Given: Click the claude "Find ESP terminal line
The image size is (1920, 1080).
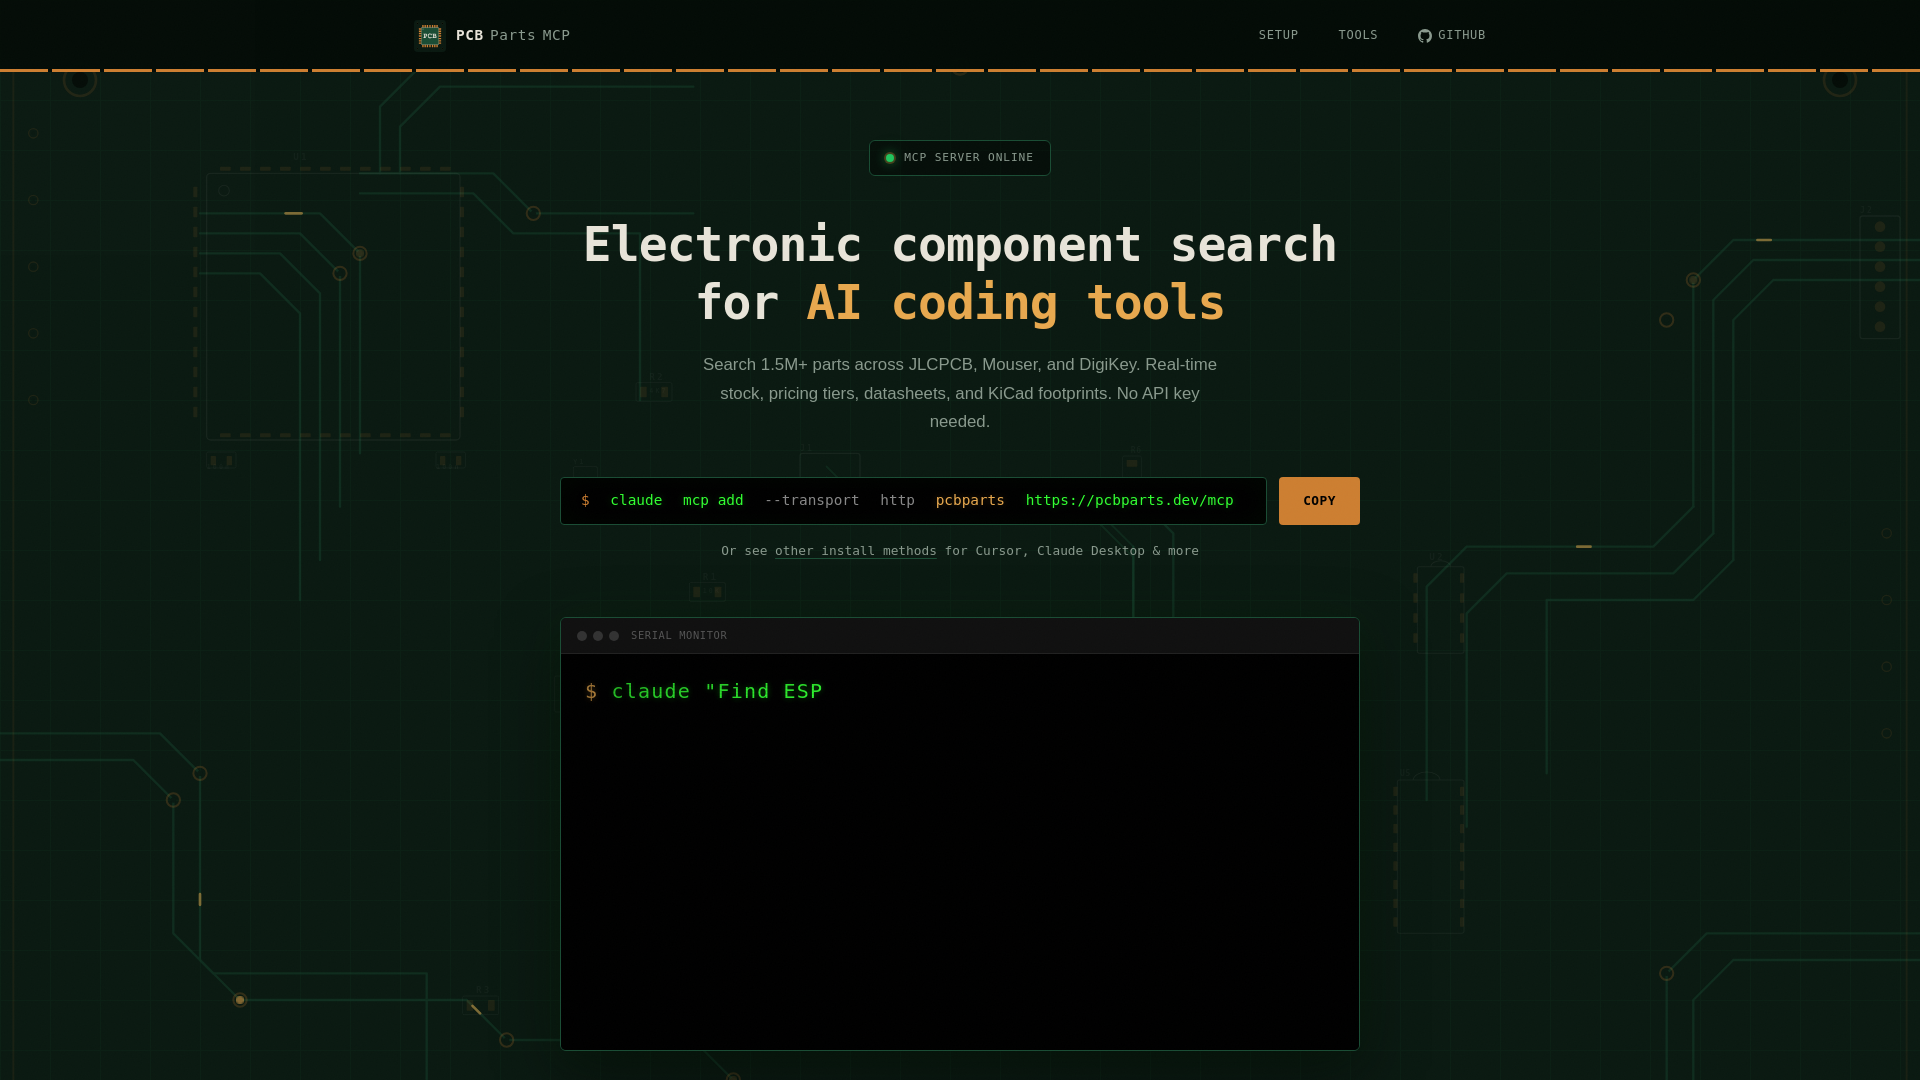Looking at the screenshot, I should pos(704,691).
